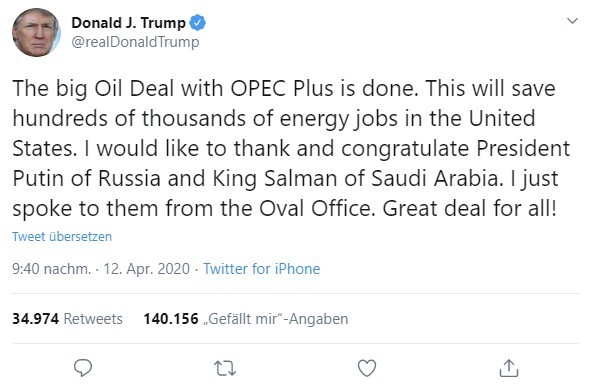Screen dimensions: 591x390
Task: Open the share tweet icon
Action: point(509,368)
